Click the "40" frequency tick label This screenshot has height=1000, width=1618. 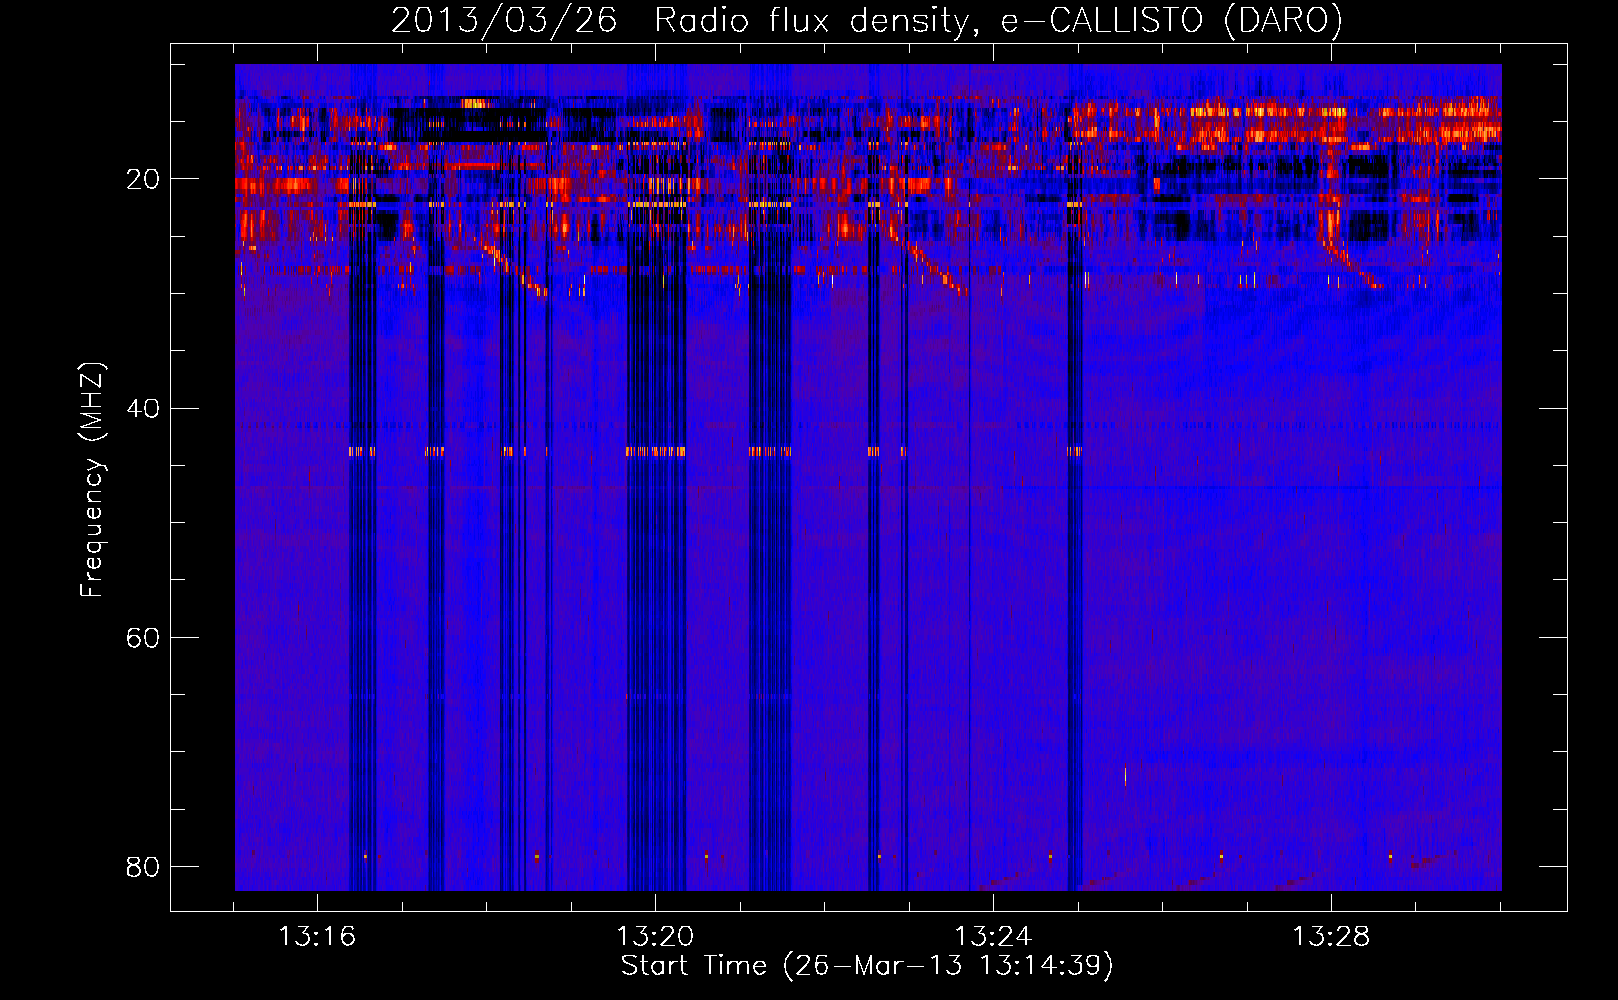[143, 409]
